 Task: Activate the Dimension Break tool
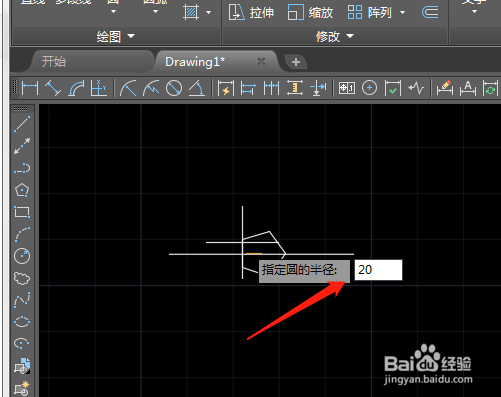tap(318, 89)
